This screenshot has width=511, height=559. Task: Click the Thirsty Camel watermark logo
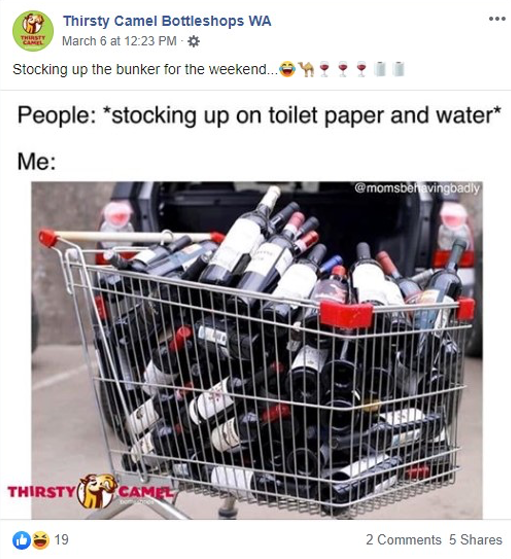pos(91,491)
